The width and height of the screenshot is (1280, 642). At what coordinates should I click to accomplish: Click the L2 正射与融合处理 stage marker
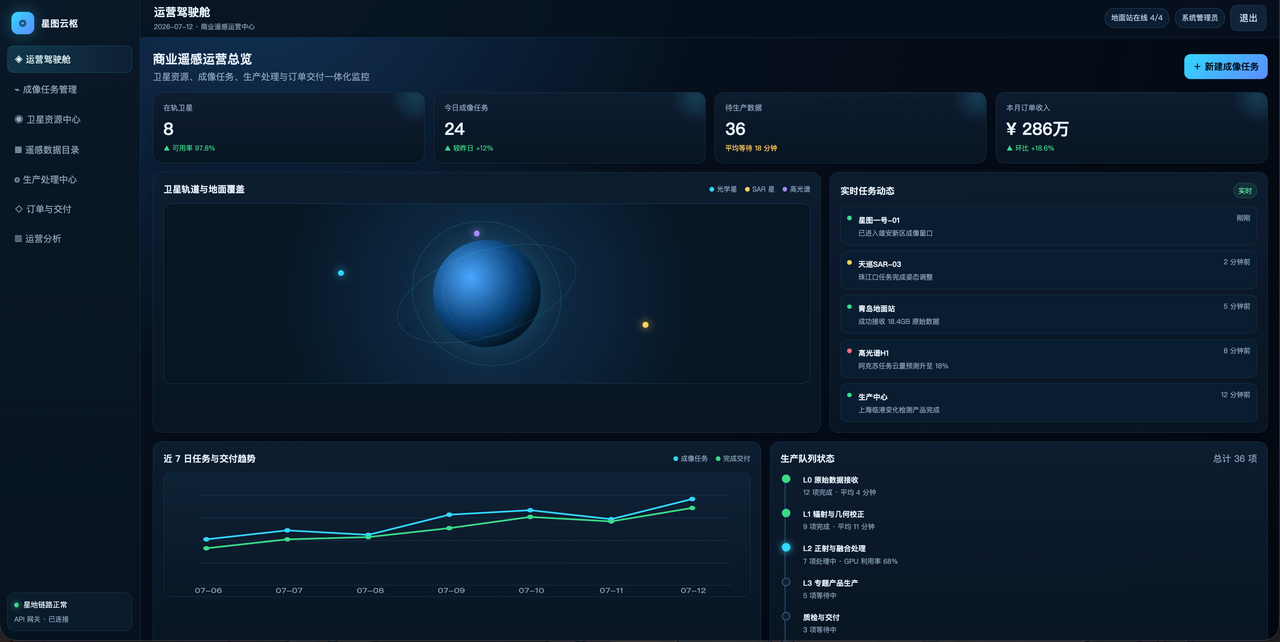point(786,547)
